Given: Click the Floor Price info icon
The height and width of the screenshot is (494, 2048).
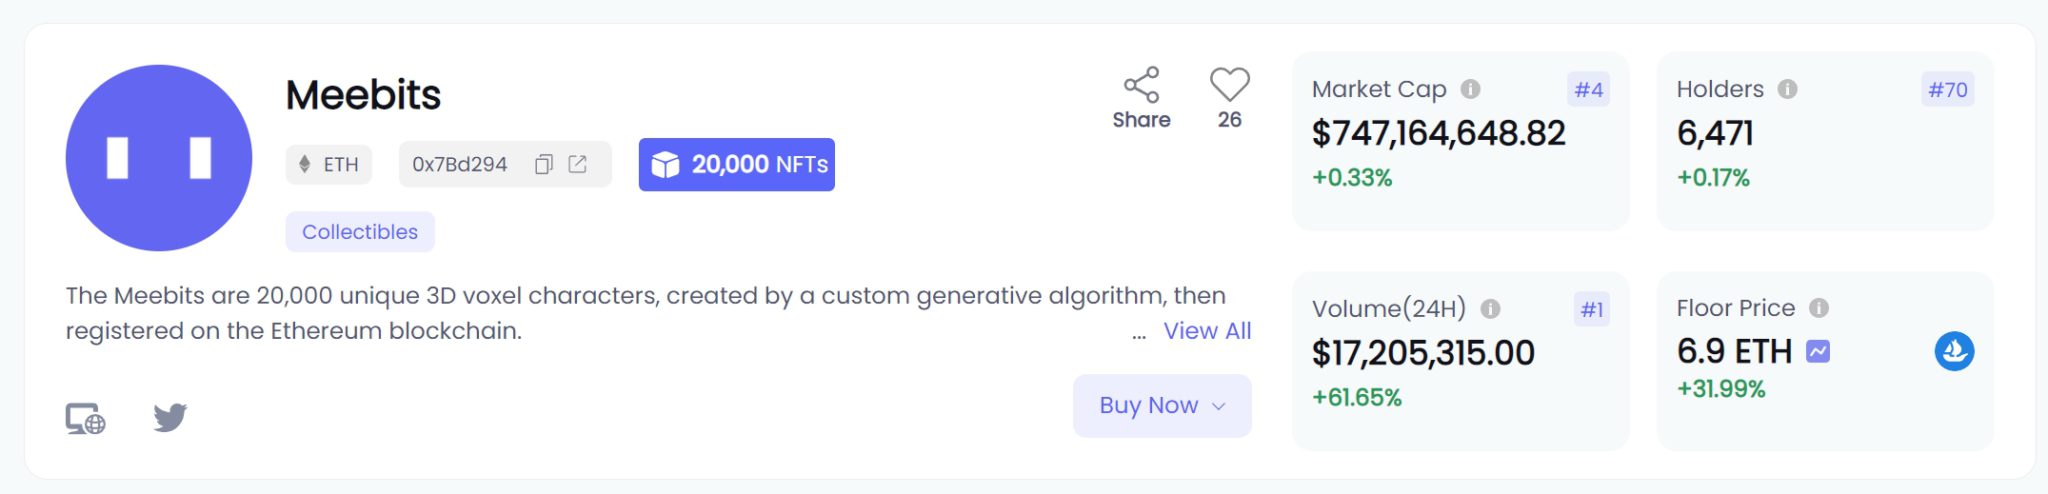Looking at the screenshot, I should (x=1819, y=308).
